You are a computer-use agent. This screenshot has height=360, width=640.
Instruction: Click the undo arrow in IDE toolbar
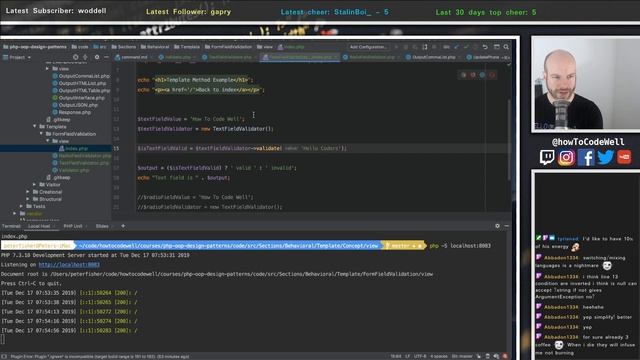[485, 47]
